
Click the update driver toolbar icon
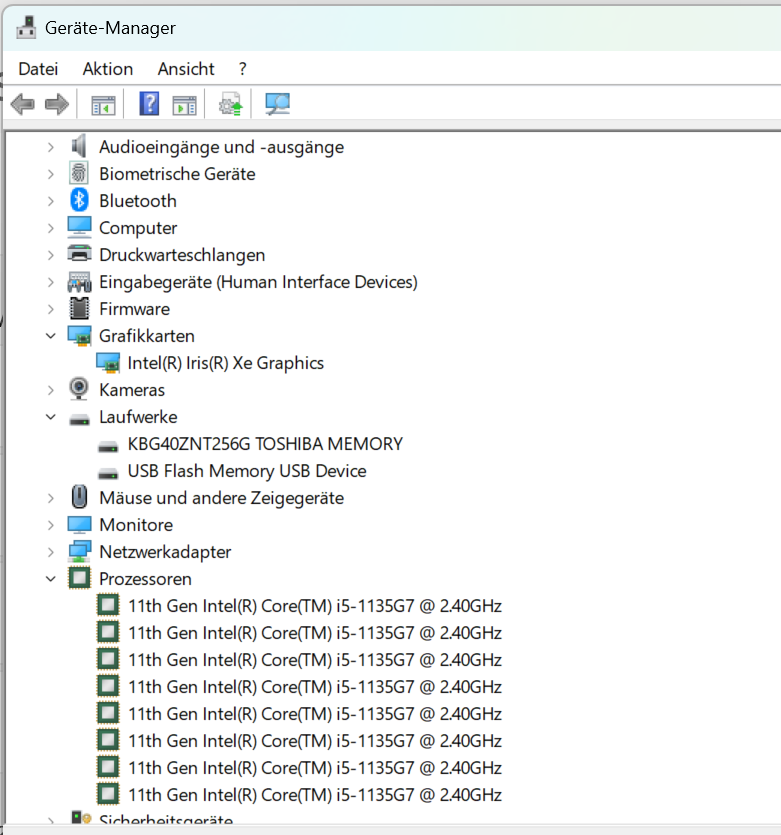click(x=231, y=104)
